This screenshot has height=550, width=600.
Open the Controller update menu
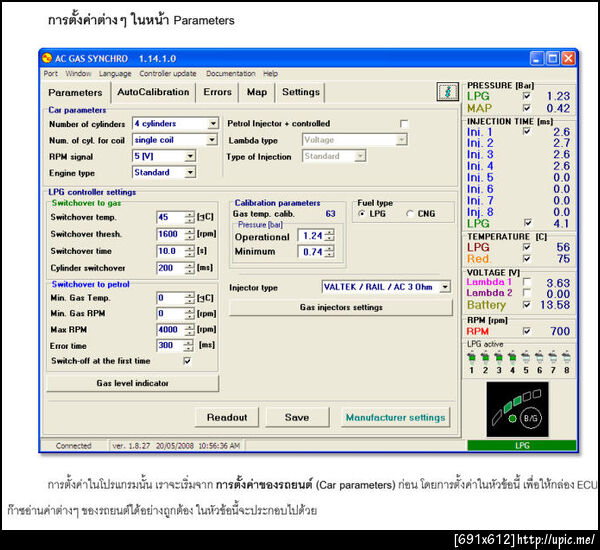pyautogui.click(x=168, y=73)
